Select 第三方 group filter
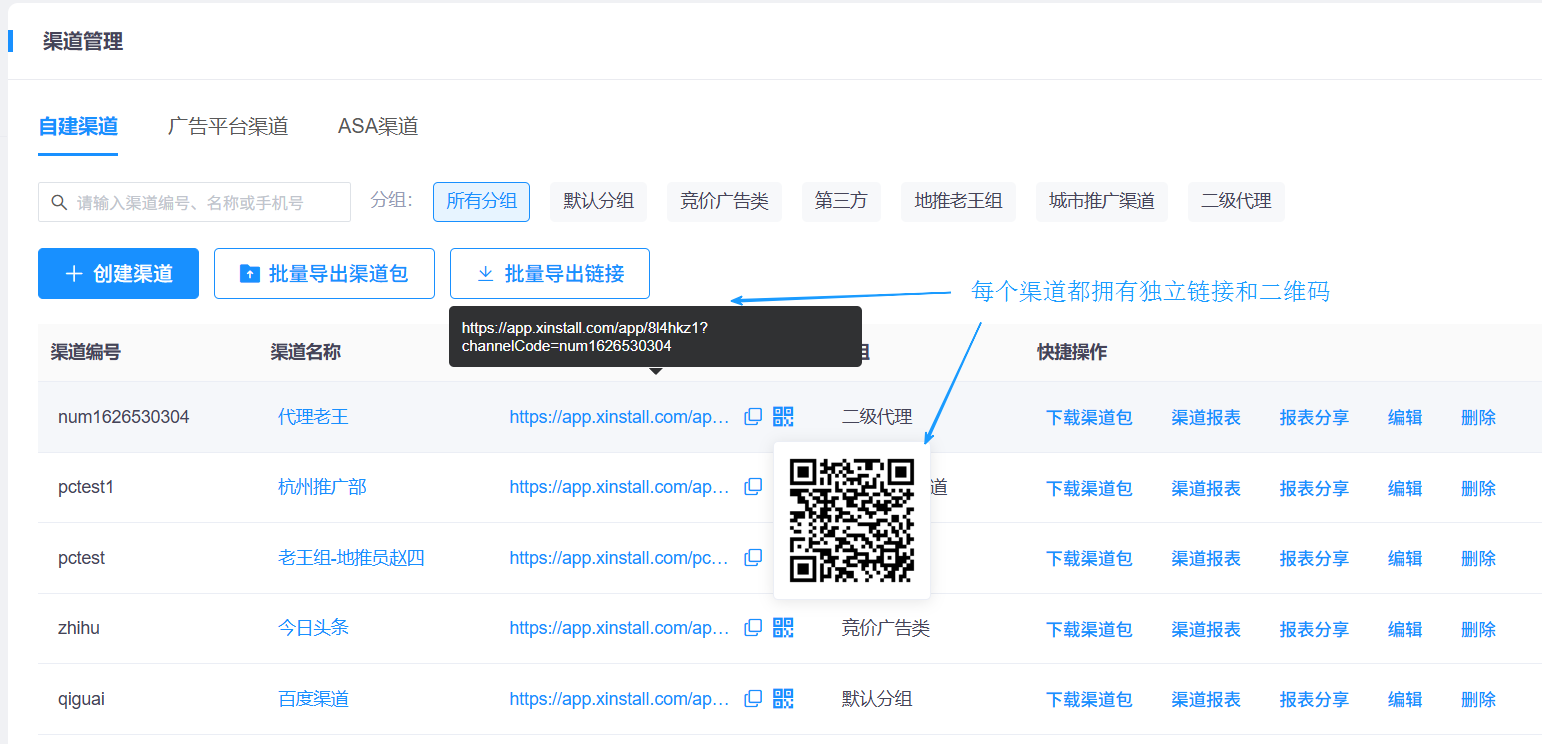1542x744 pixels. tap(841, 201)
